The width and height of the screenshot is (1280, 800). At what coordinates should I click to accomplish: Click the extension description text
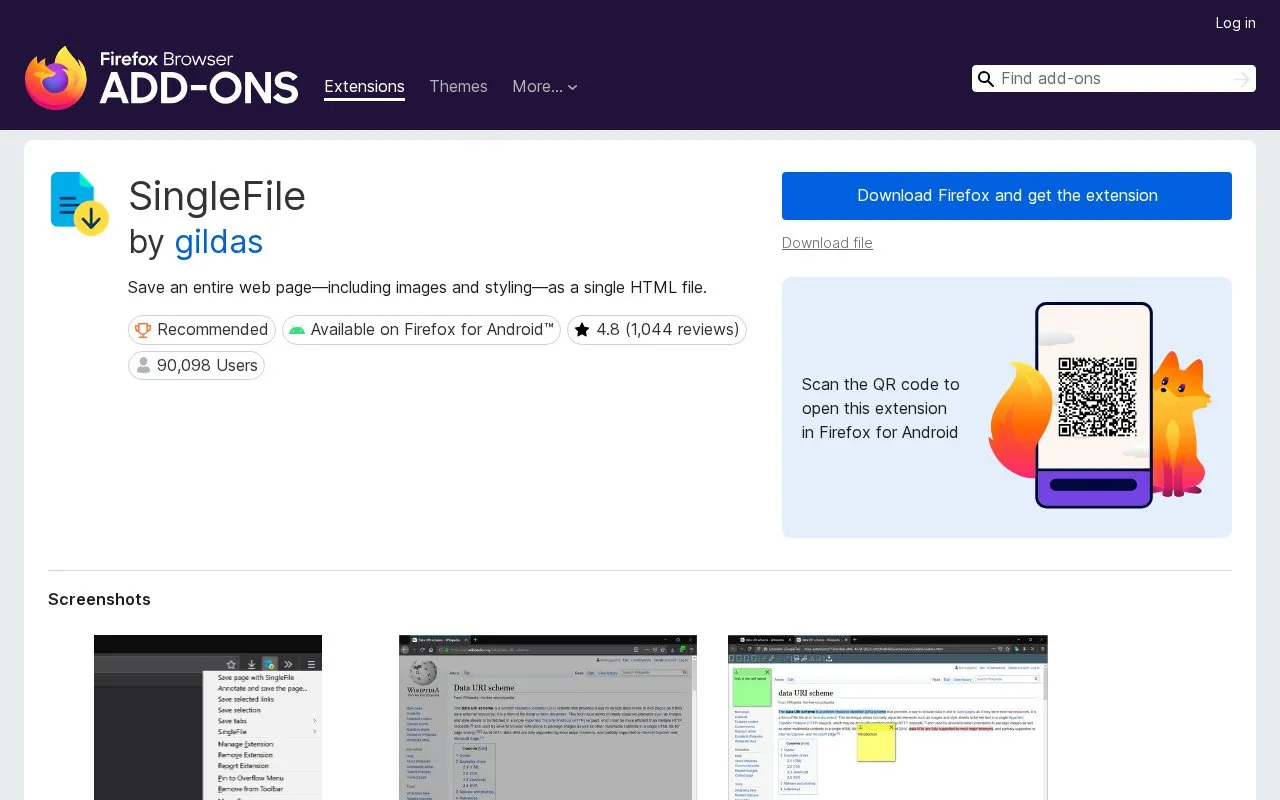click(417, 288)
